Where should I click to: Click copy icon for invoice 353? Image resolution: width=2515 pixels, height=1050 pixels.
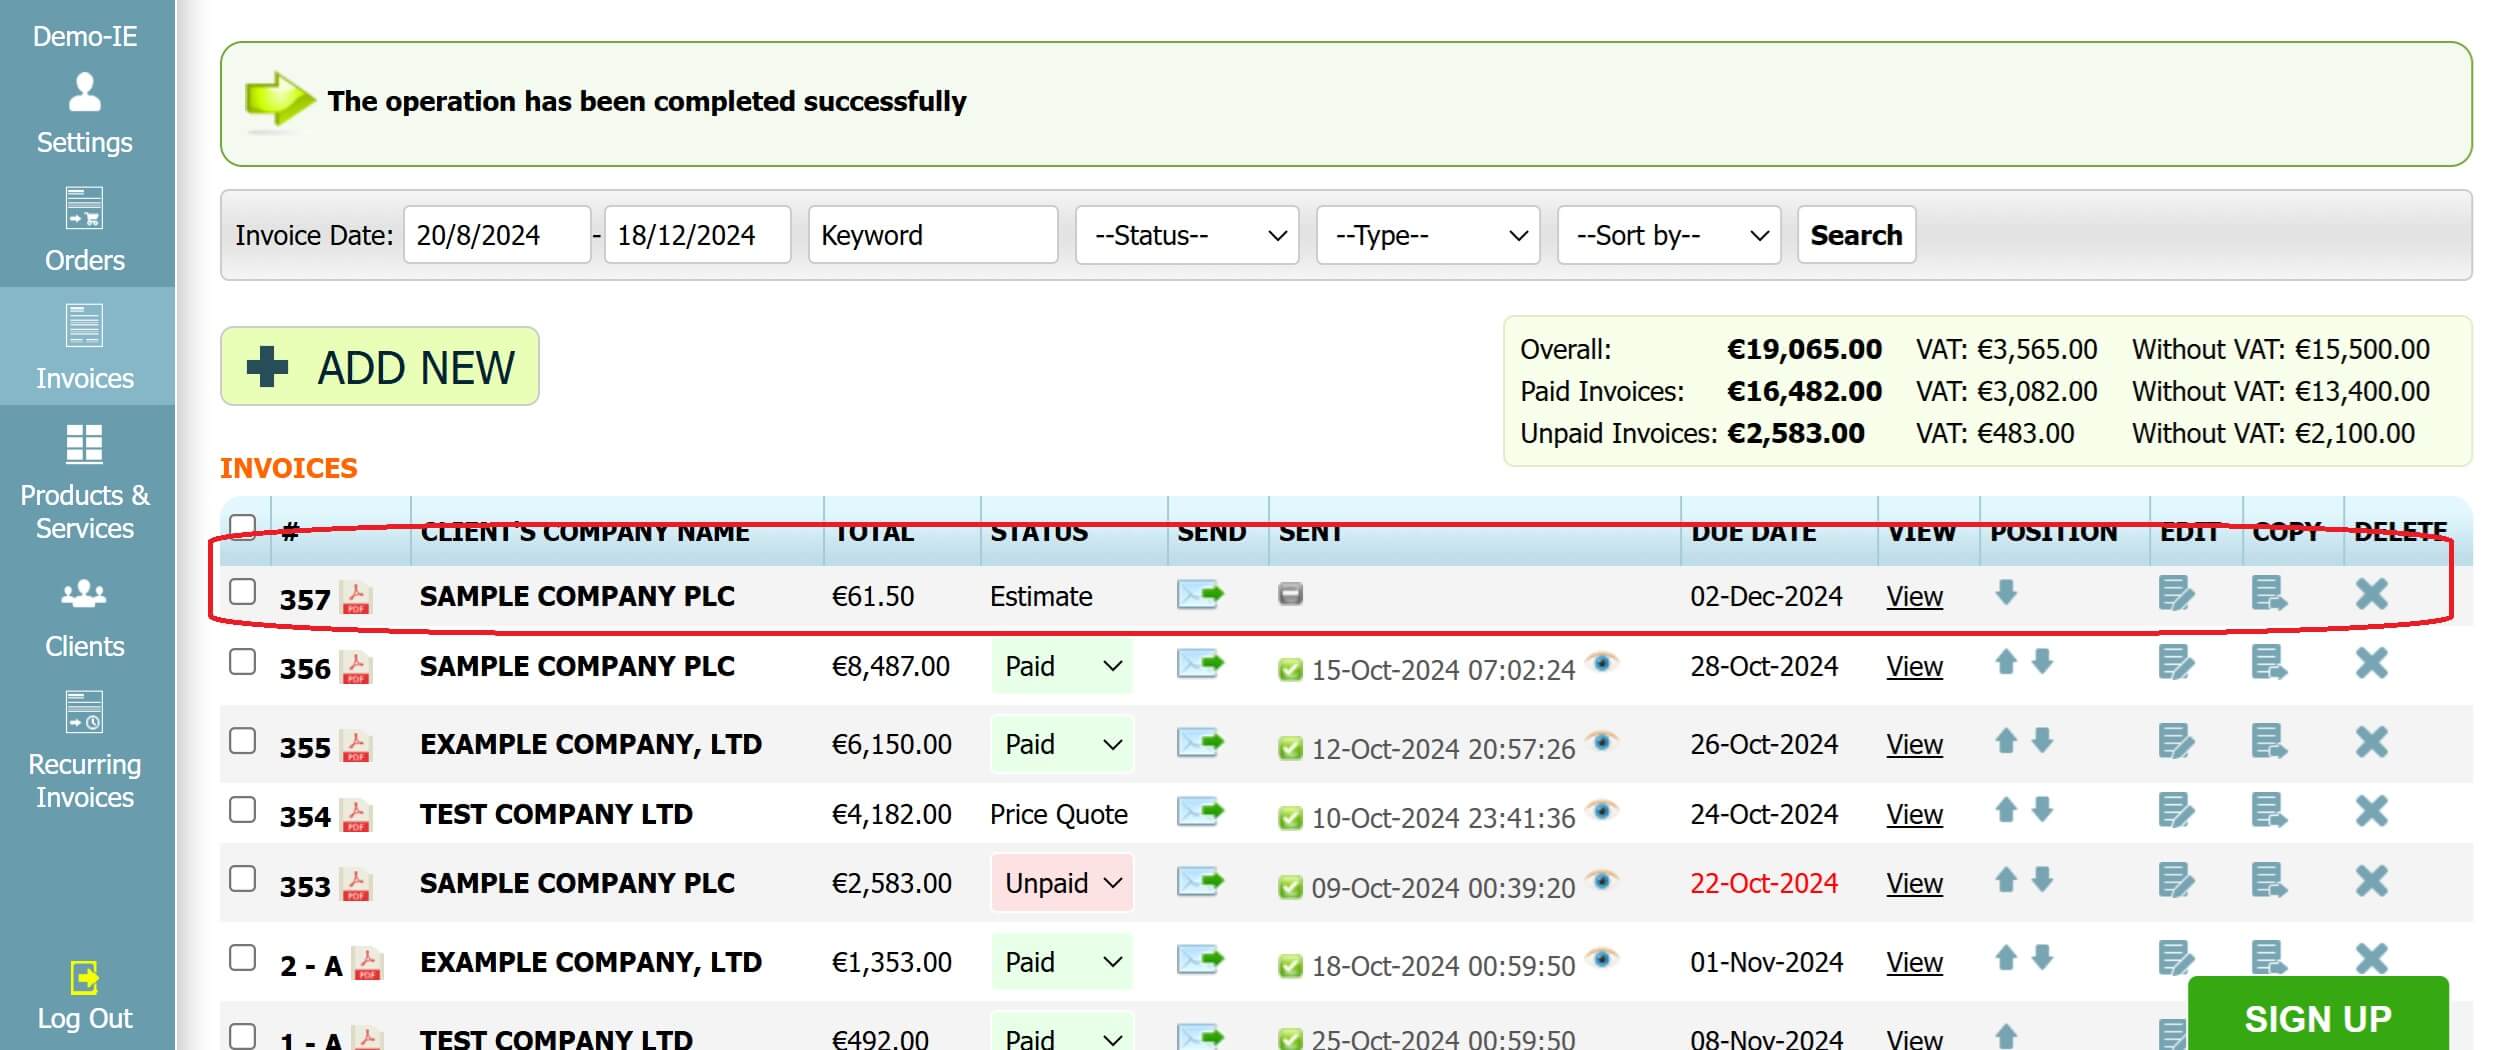(2269, 880)
